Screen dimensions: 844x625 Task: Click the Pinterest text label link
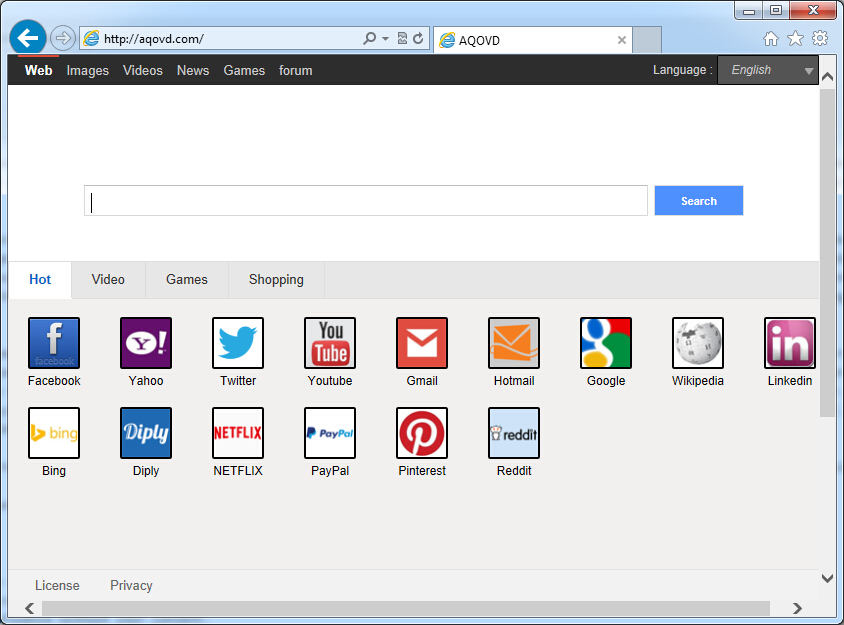pos(422,470)
